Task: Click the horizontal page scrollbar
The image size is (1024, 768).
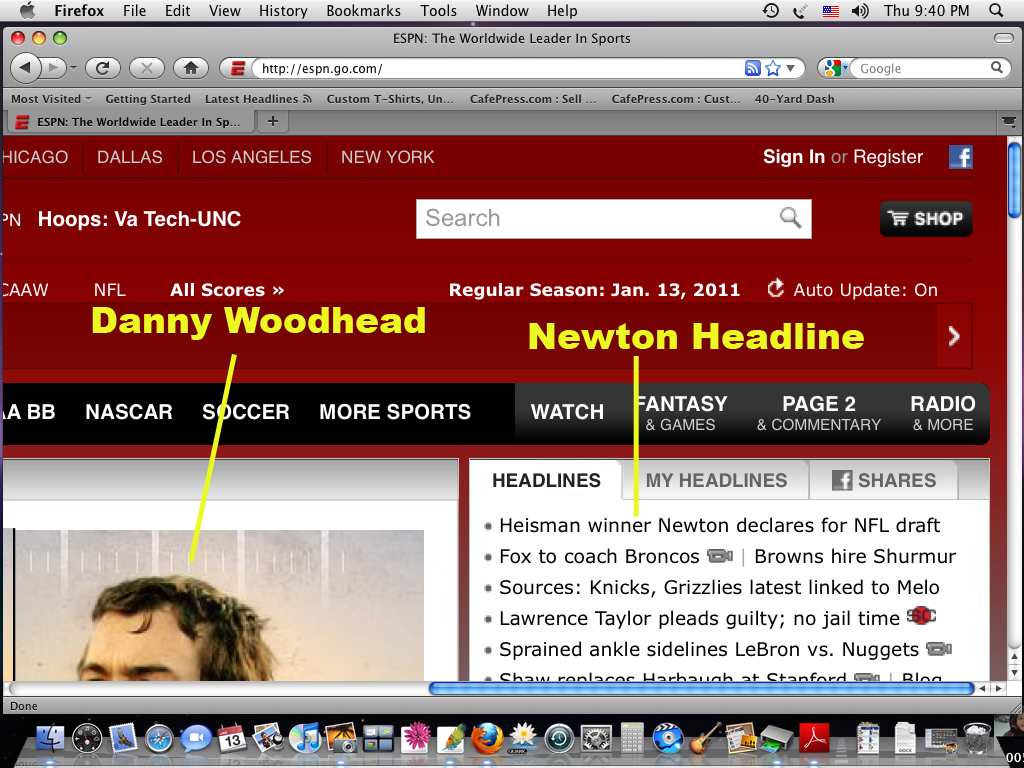Action: point(701,688)
